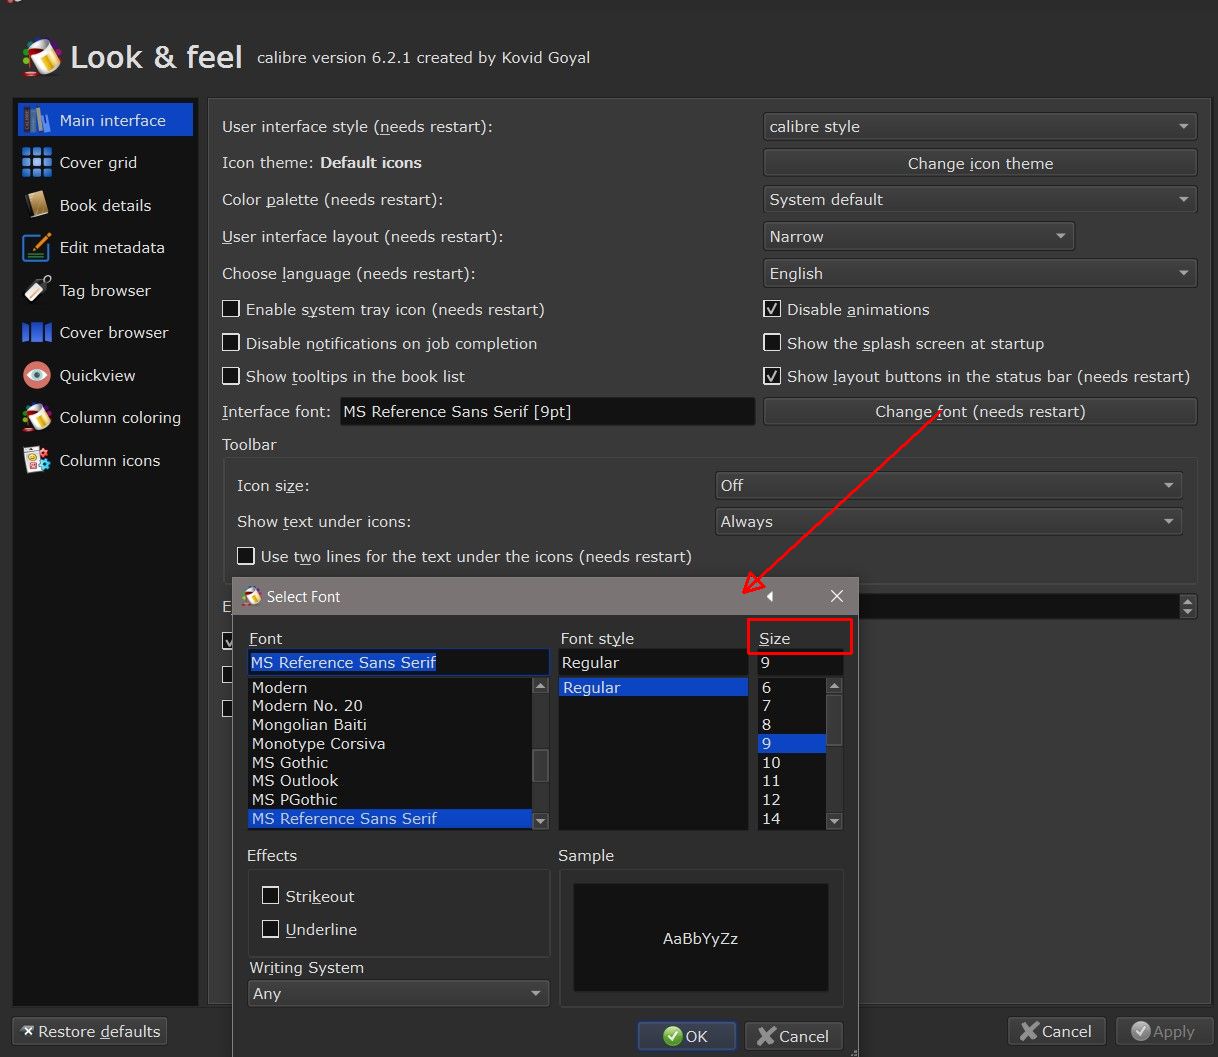
Task: Open the Cover browser icon
Action: point(37,332)
